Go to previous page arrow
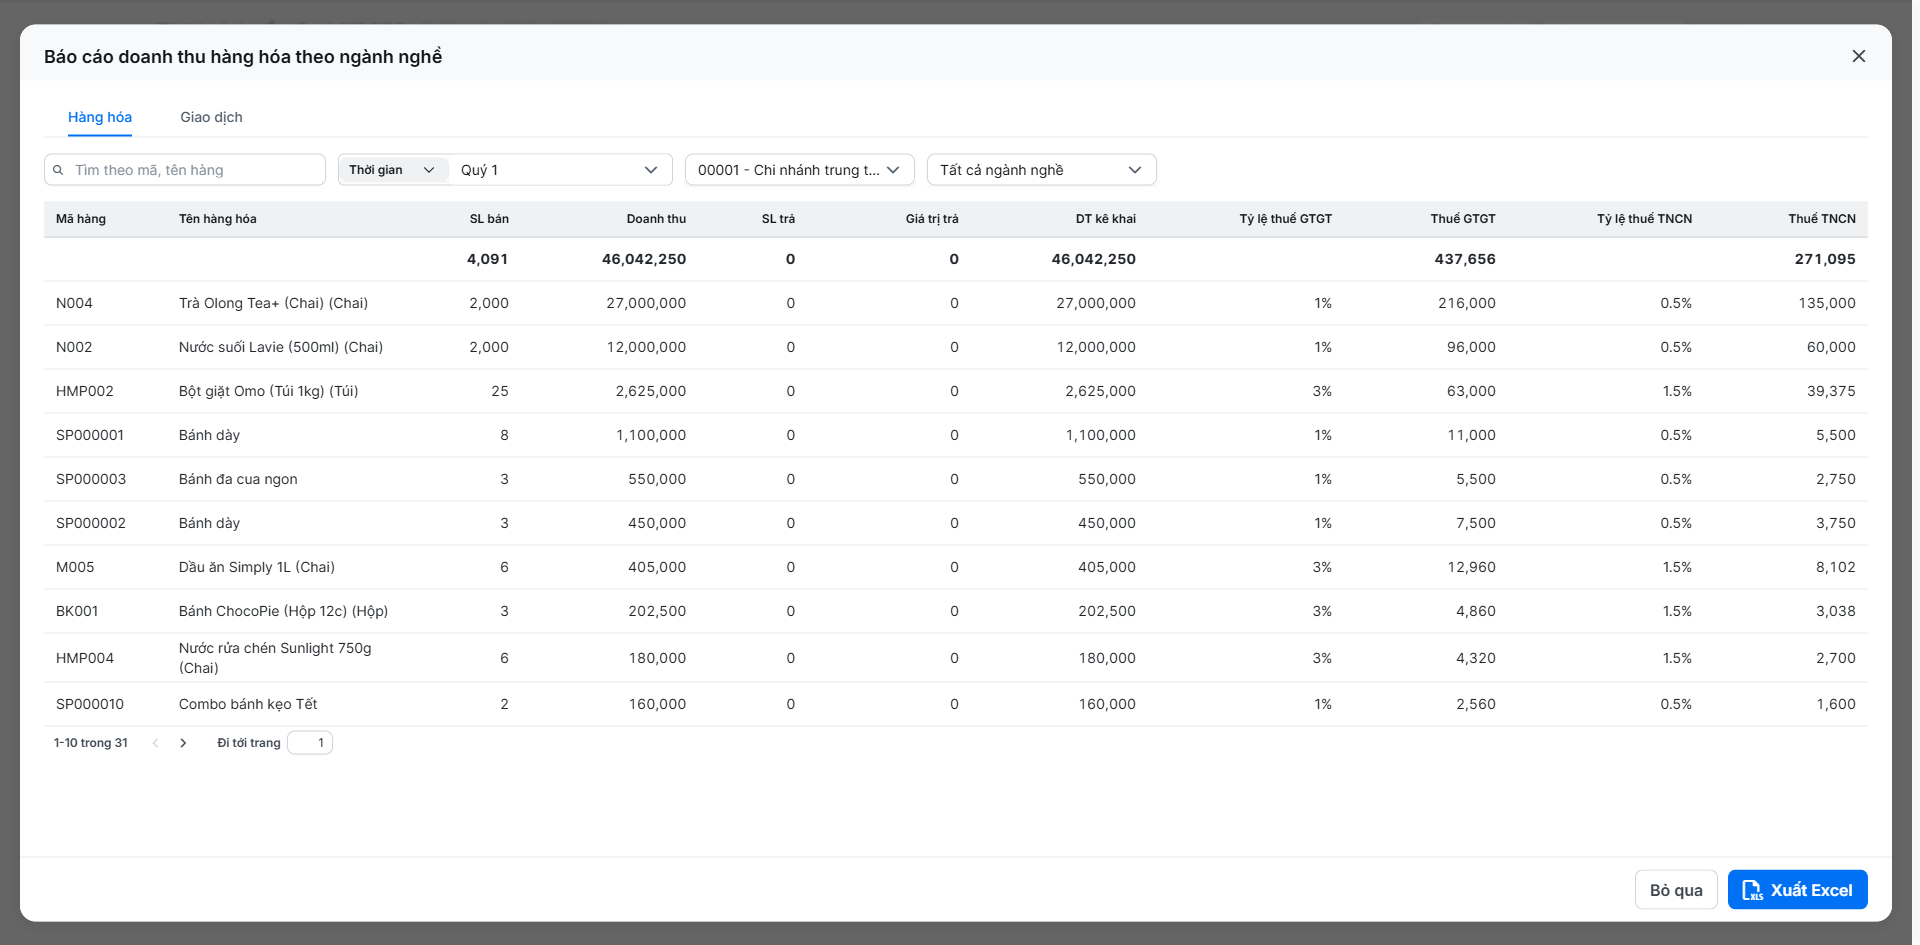The width and height of the screenshot is (1920, 945). point(155,743)
